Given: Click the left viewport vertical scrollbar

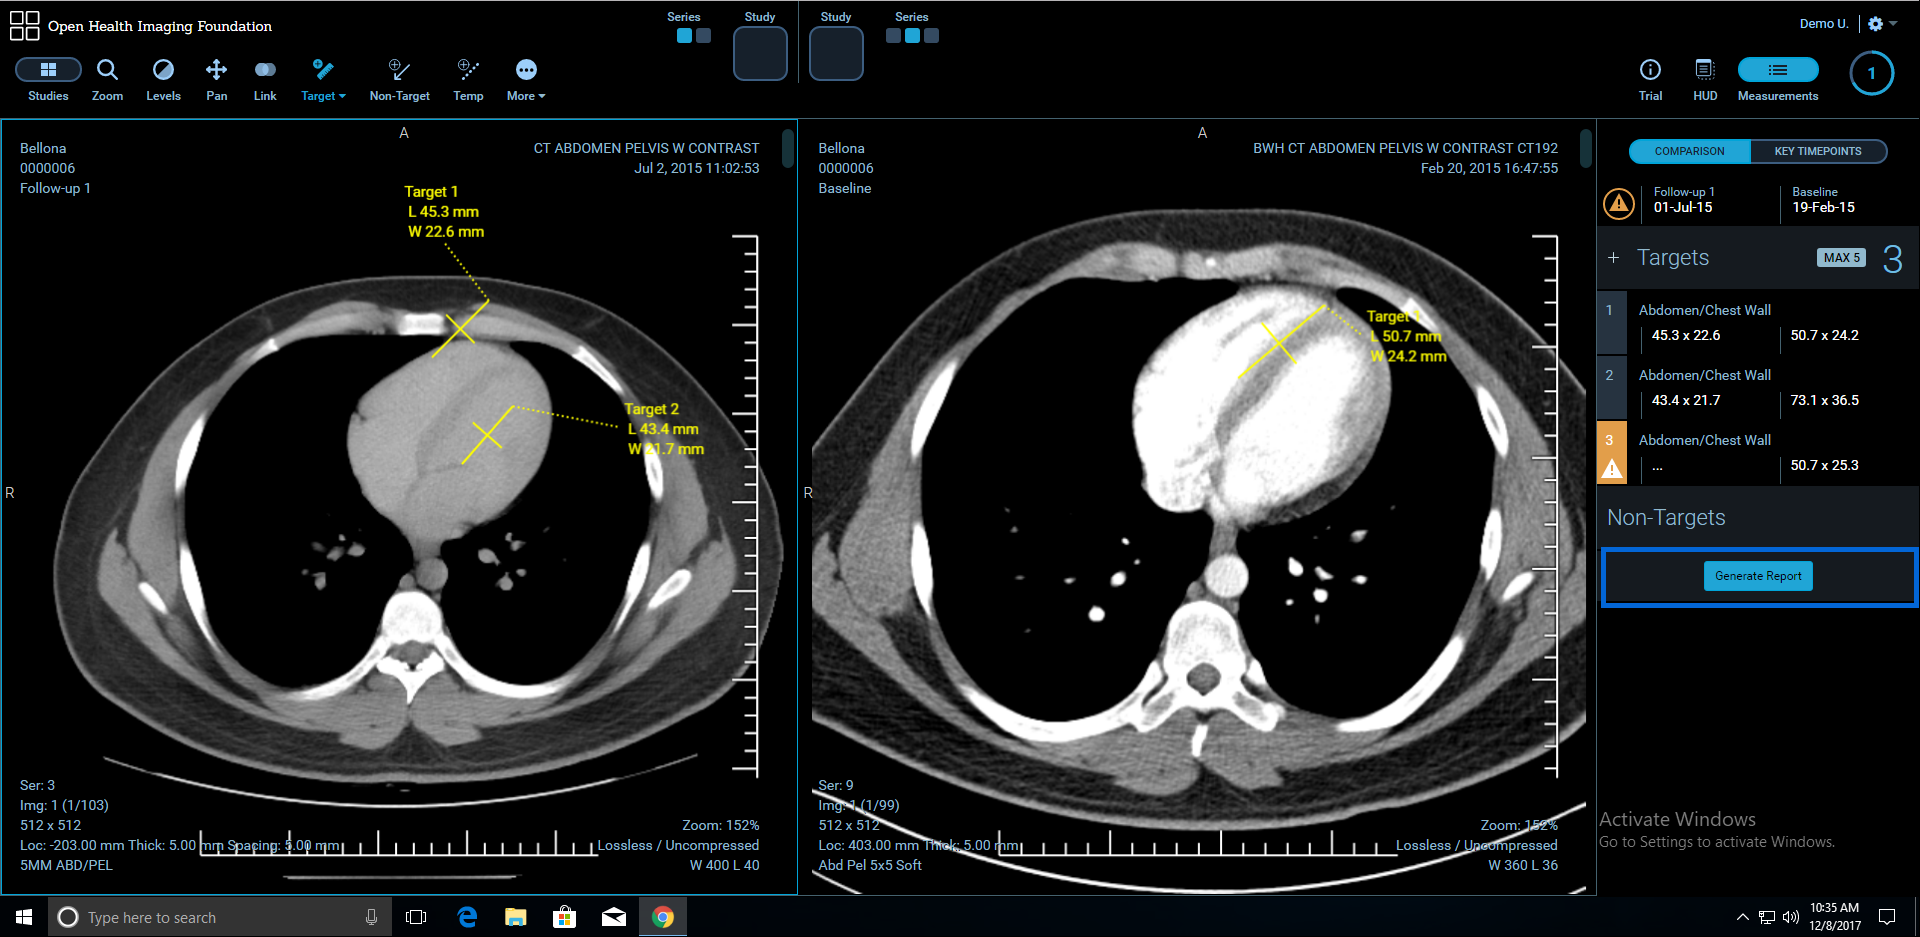Looking at the screenshot, I should tap(788, 148).
